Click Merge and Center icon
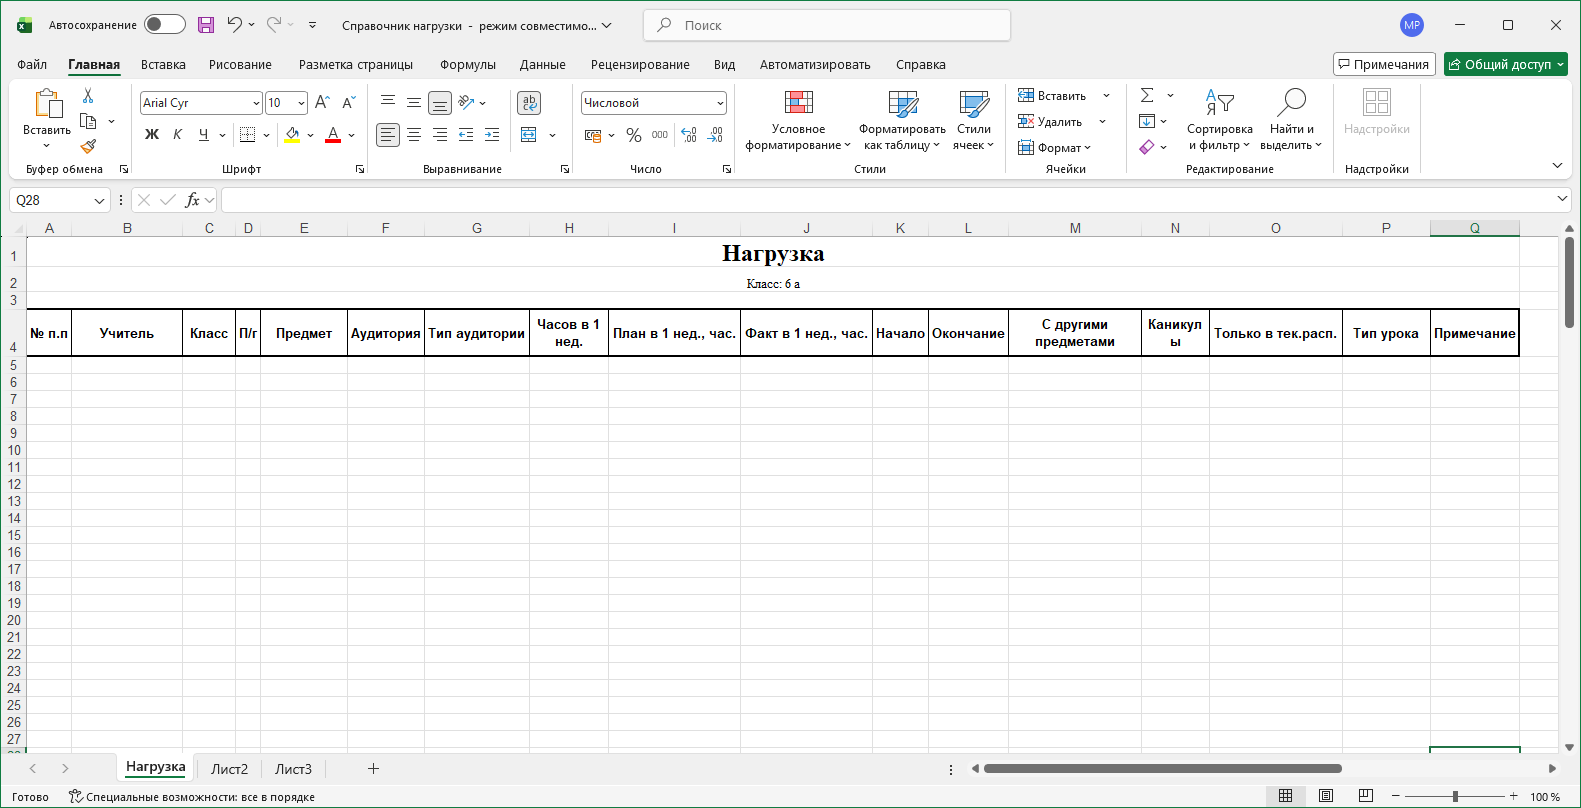Viewport: 1581px width, 808px height. pos(529,134)
